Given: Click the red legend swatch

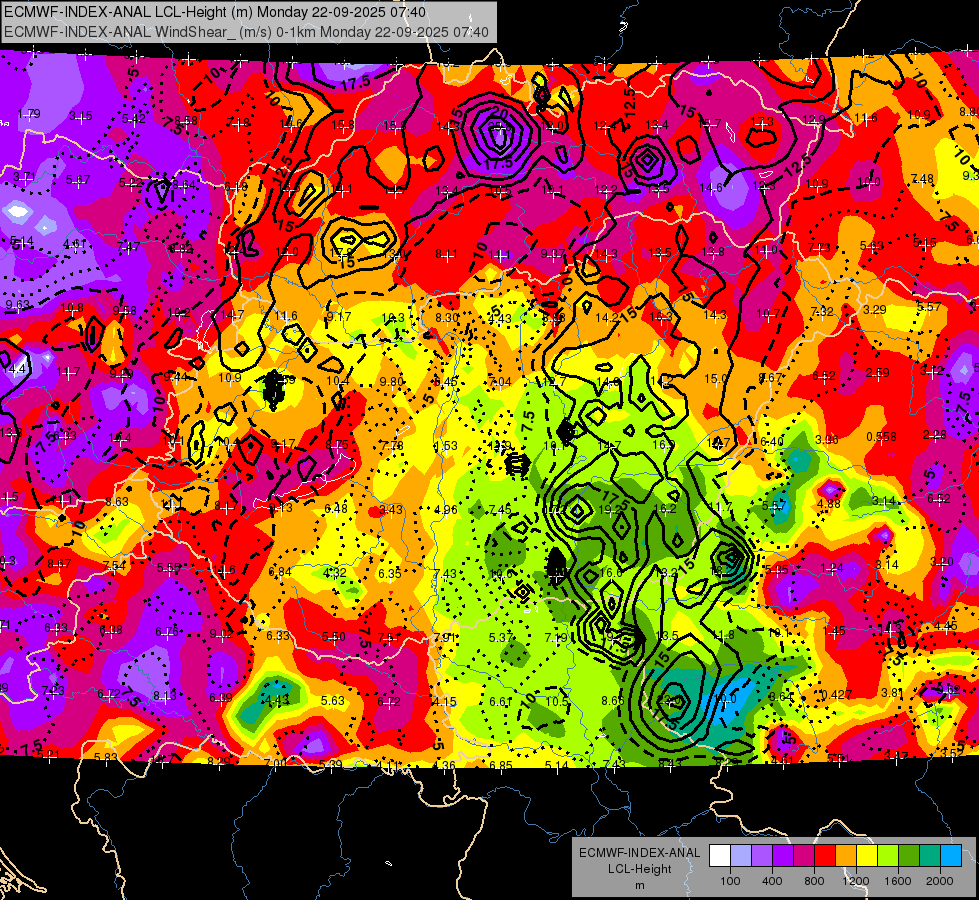Looking at the screenshot, I should pyautogui.click(x=825, y=856).
